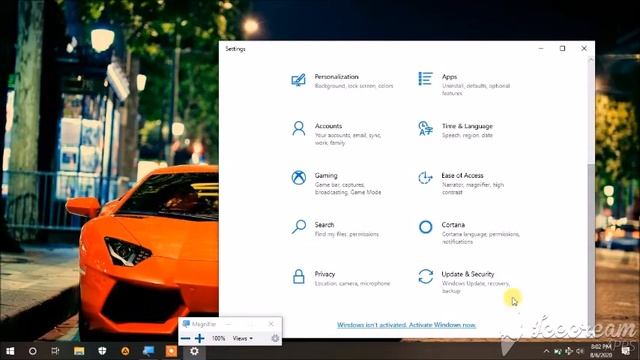Click the Personalization heading text
Screen dimensions: 640x360
pyautogui.click(x=336, y=77)
